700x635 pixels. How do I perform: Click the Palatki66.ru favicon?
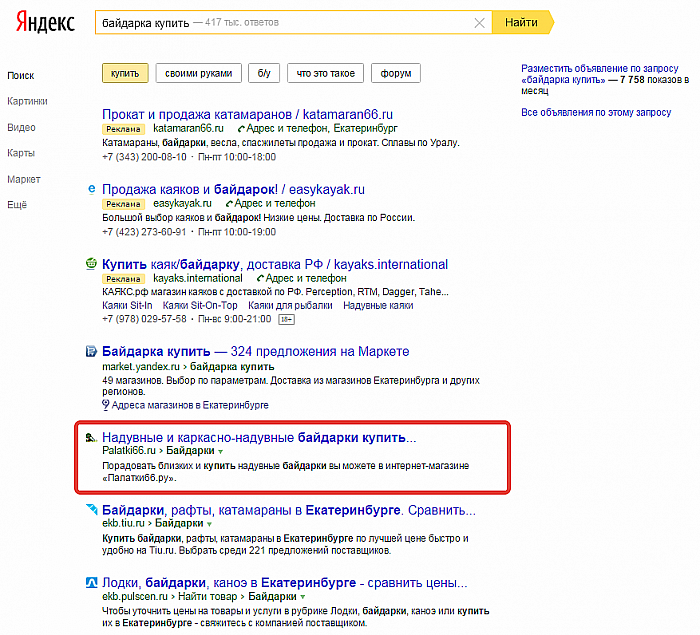[x=91, y=438]
